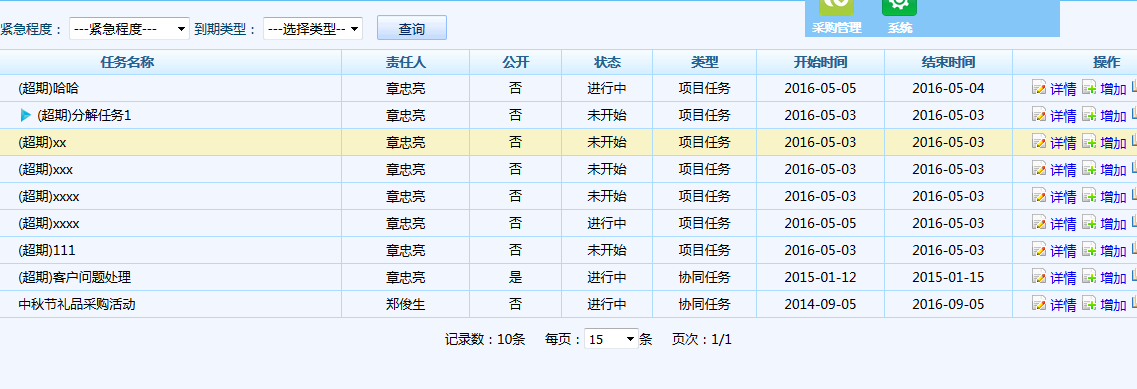Click the 状态 column header

(607, 62)
